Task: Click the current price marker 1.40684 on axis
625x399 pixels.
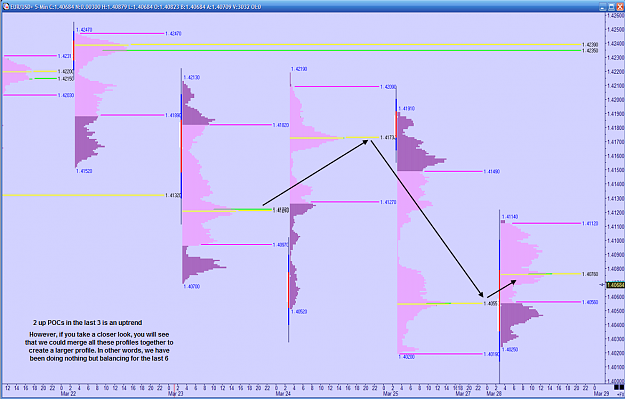Action: click(x=615, y=285)
